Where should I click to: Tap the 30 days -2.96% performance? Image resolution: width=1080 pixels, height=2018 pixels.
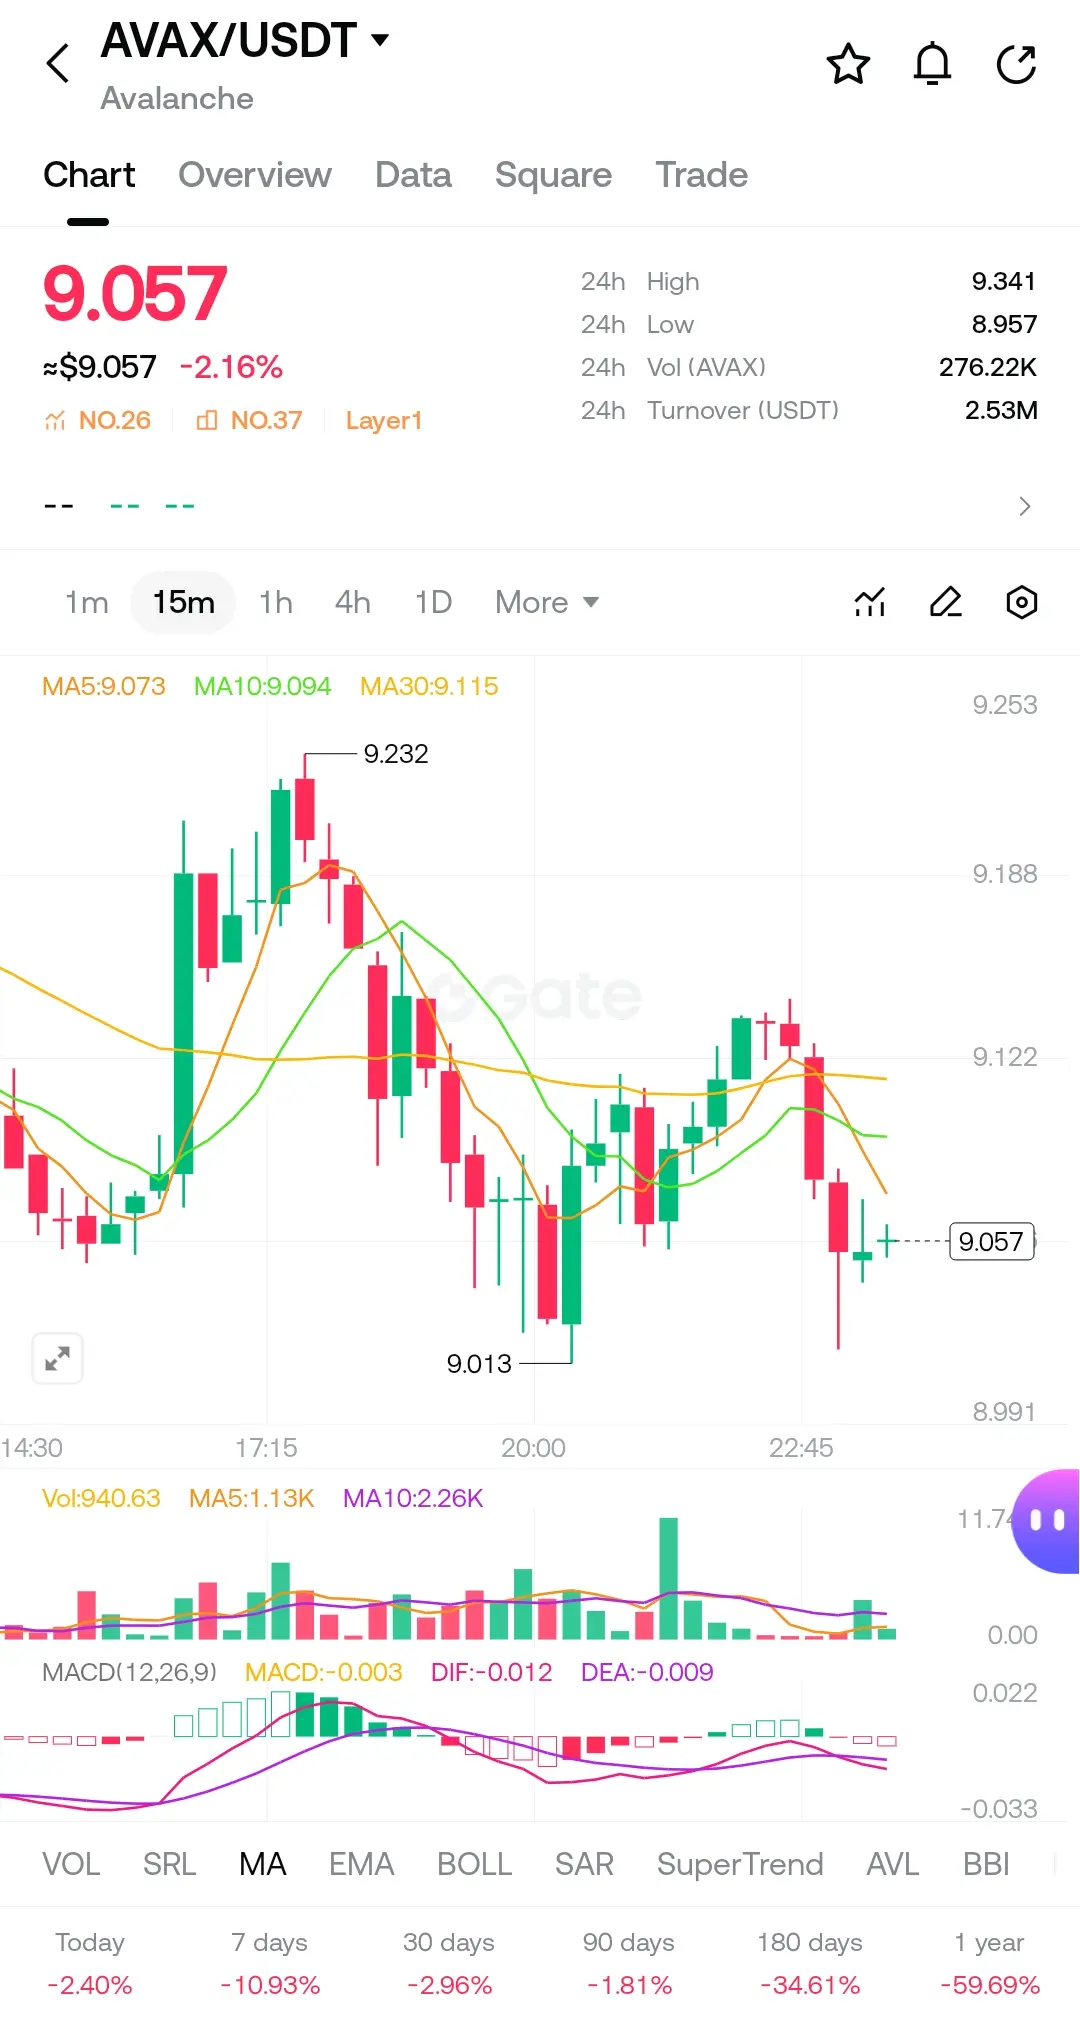[449, 1963]
